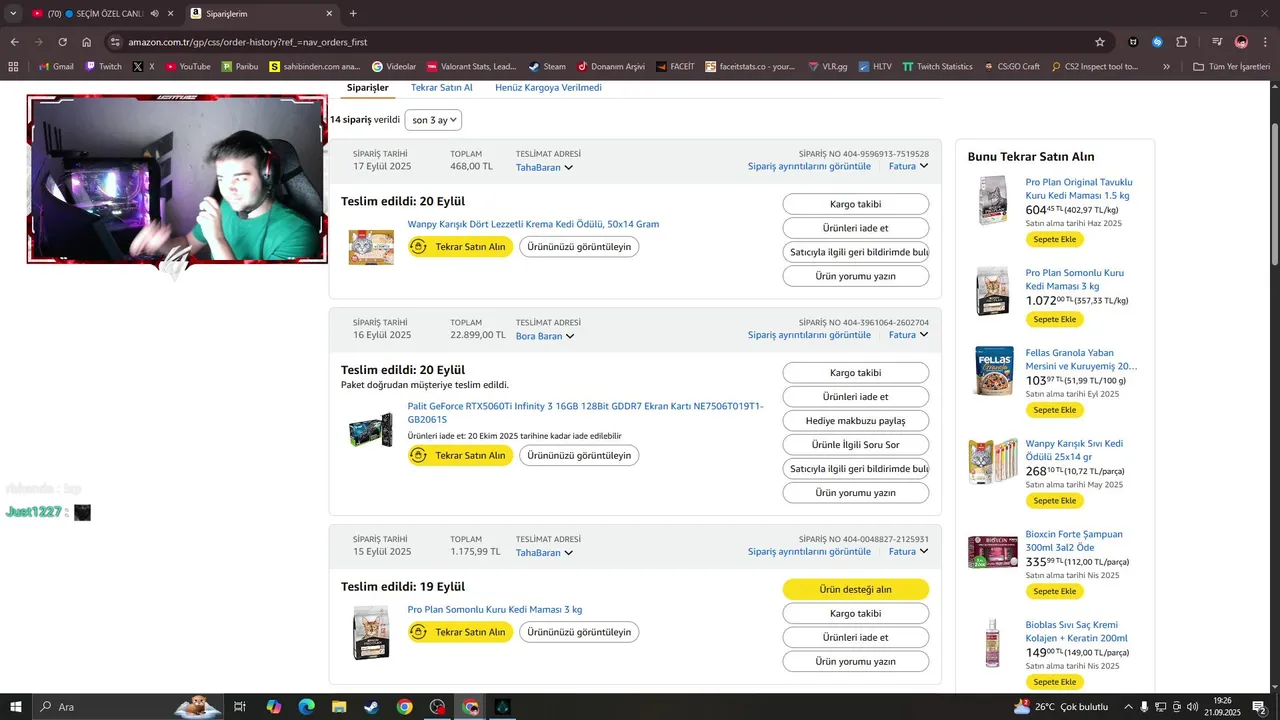Bookmark this page with the star icon

[1100, 42]
